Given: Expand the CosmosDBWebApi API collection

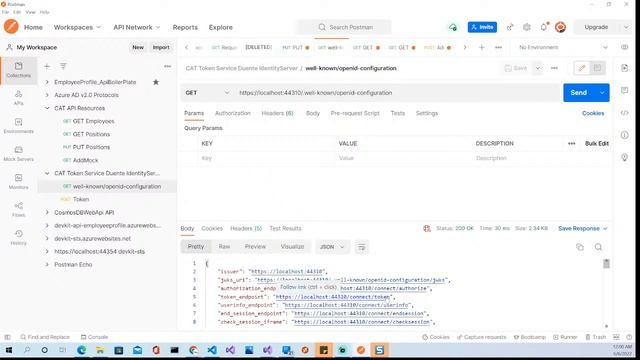Looking at the screenshot, I should tap(47, 213).
